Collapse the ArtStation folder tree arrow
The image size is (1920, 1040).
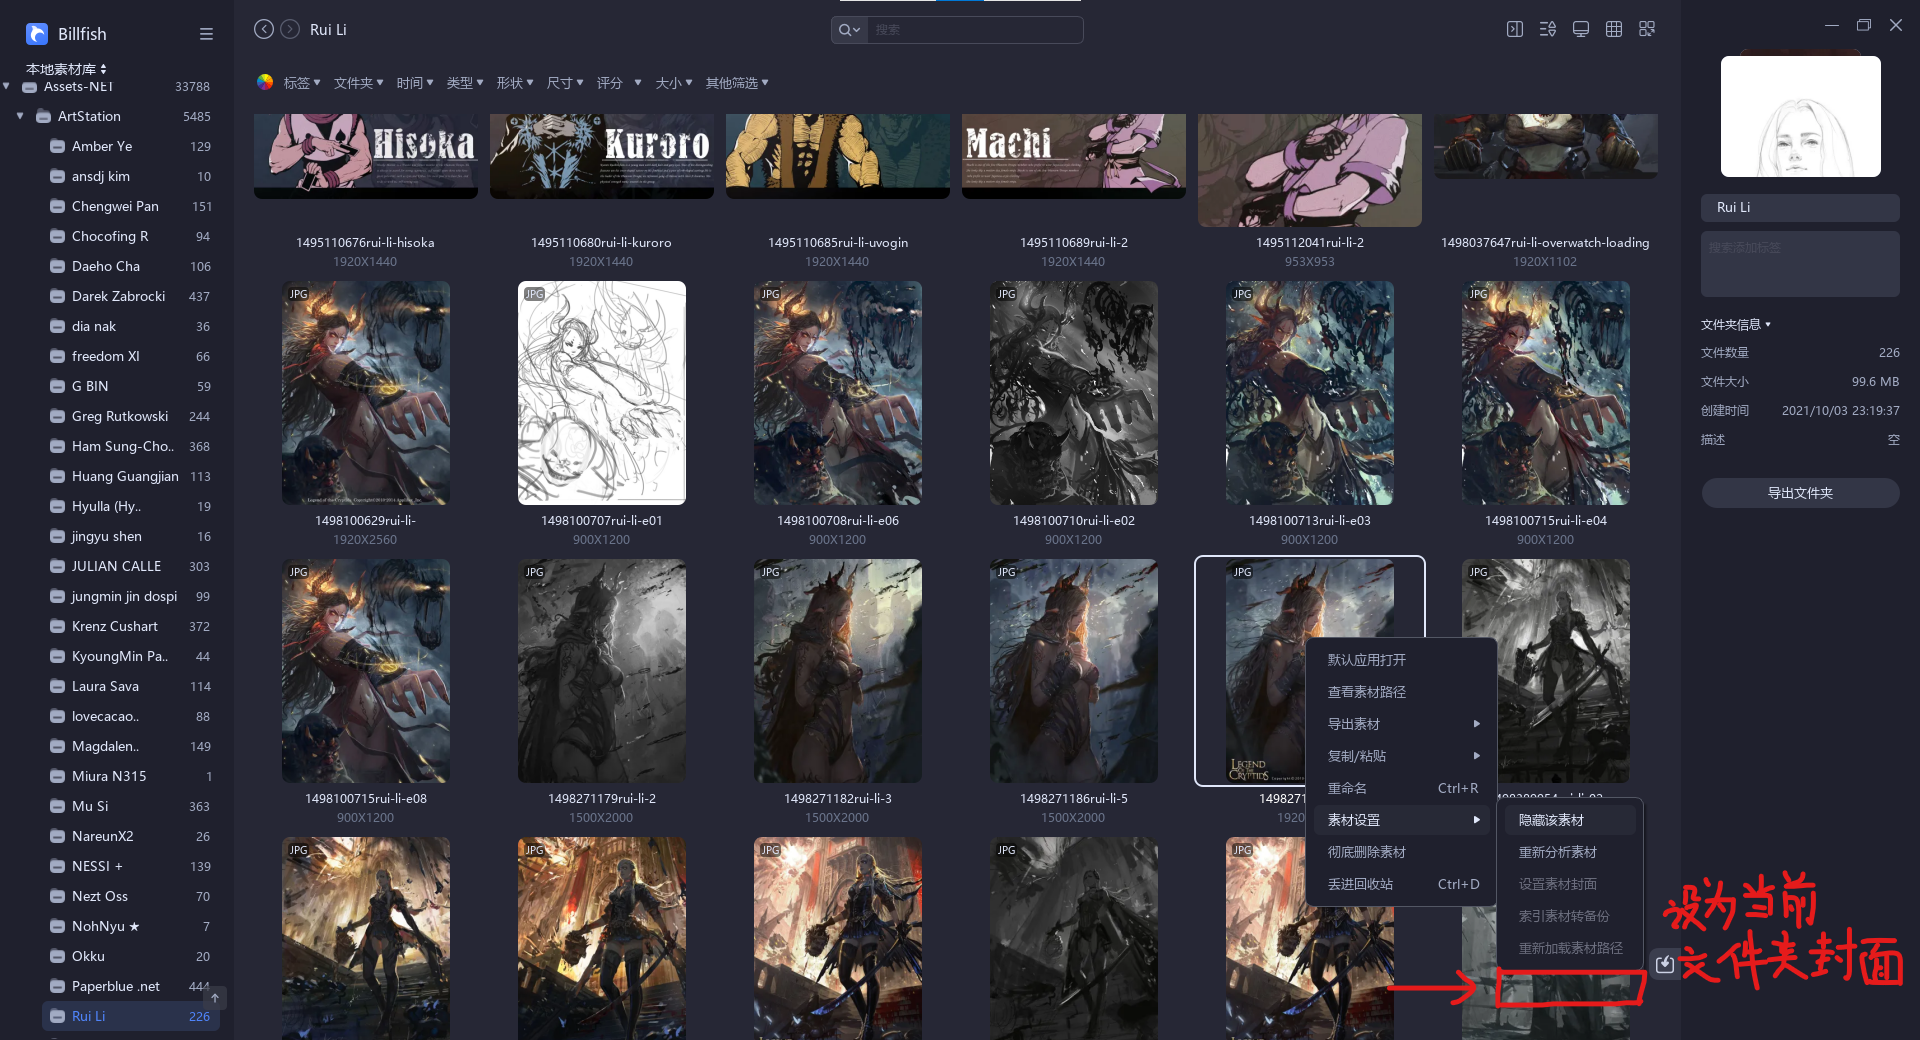20,116
